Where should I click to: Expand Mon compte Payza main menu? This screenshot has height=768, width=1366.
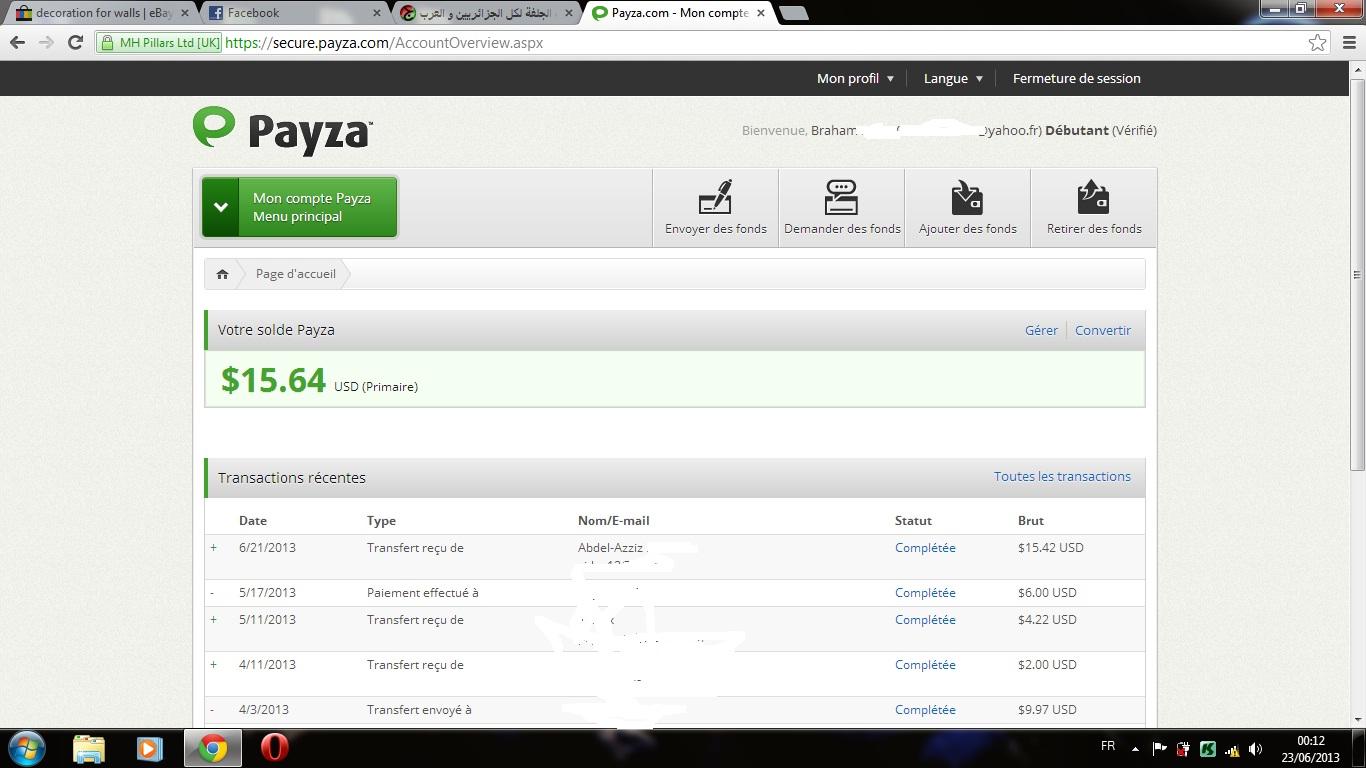tap(299, 207)
